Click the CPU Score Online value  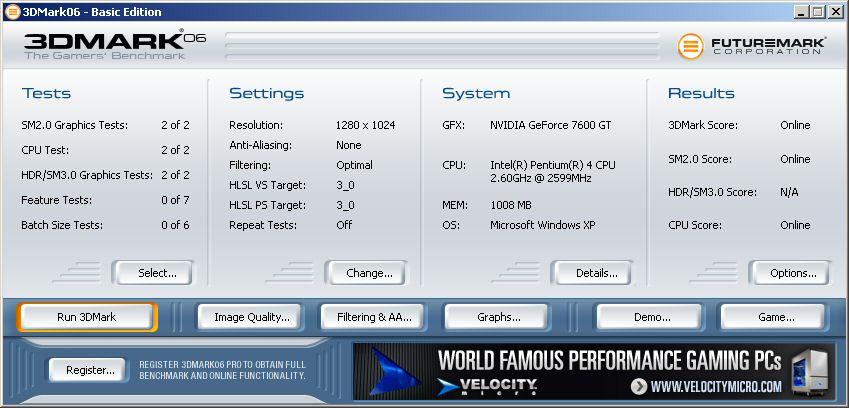tap(795, 225)
